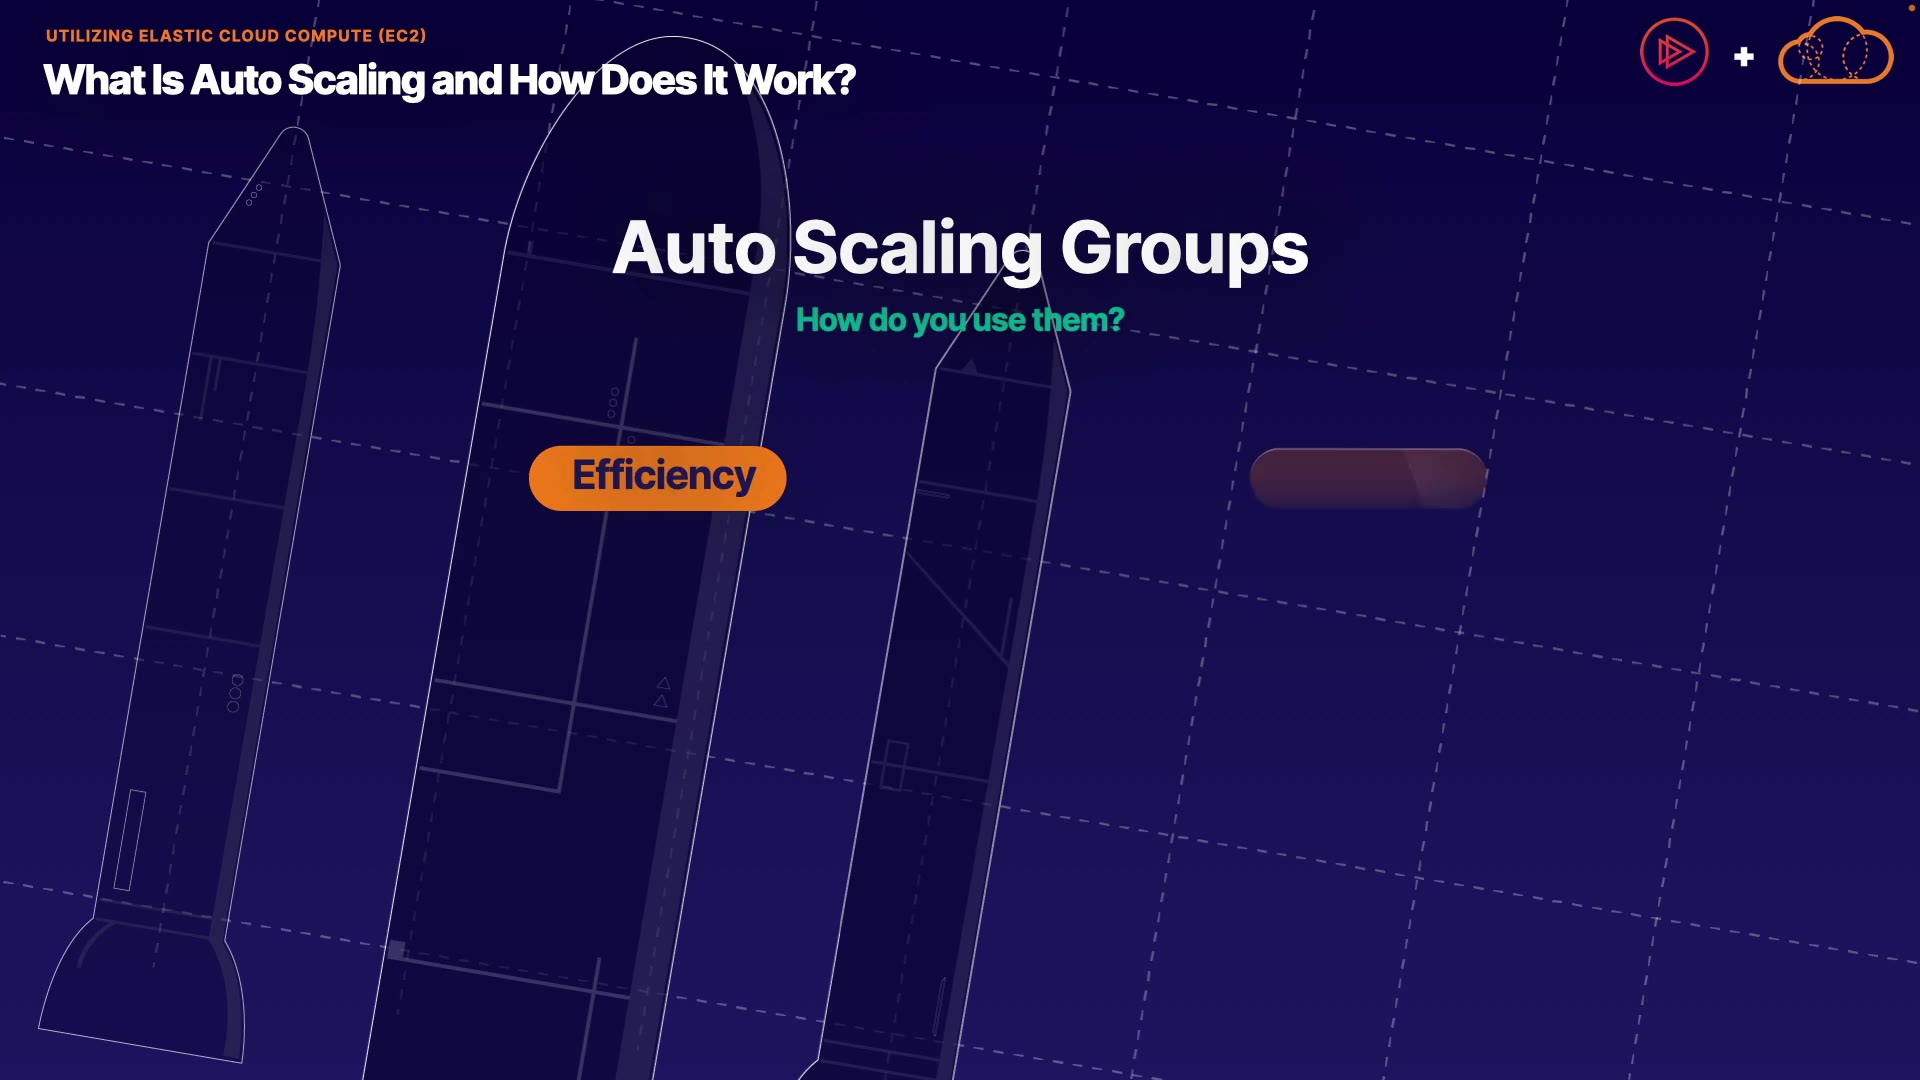Select the orange Efficiency pill
Screen dimensions: 1920x1080
coord(657,477)
